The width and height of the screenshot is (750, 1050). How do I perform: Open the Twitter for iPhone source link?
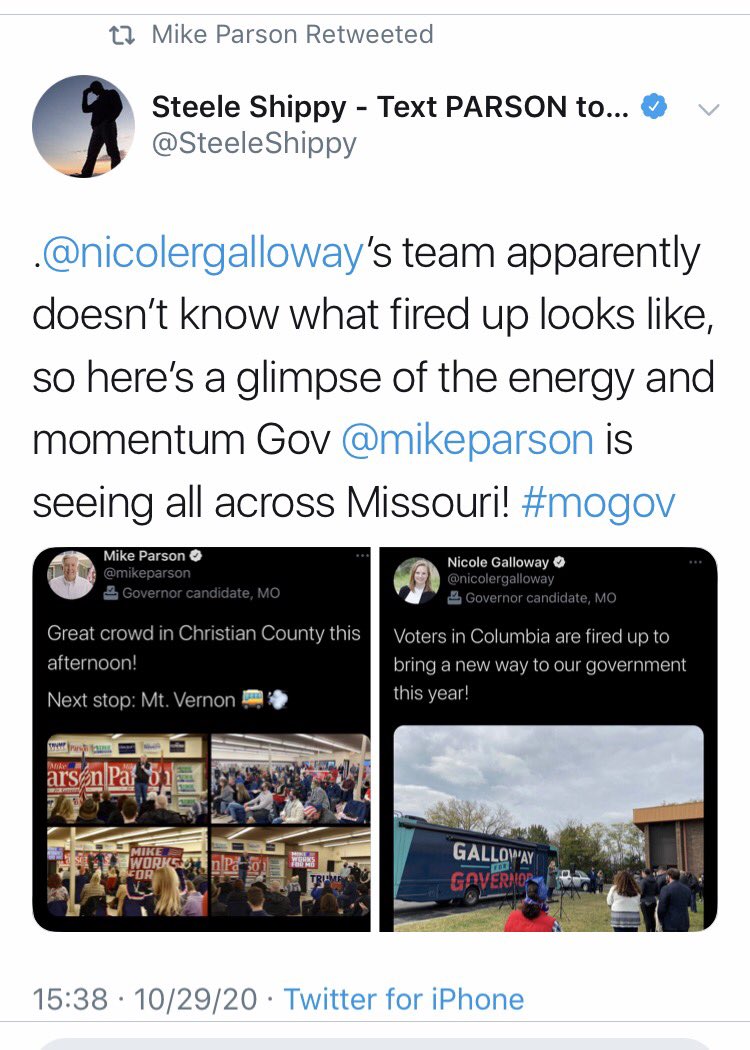[404, 999]
